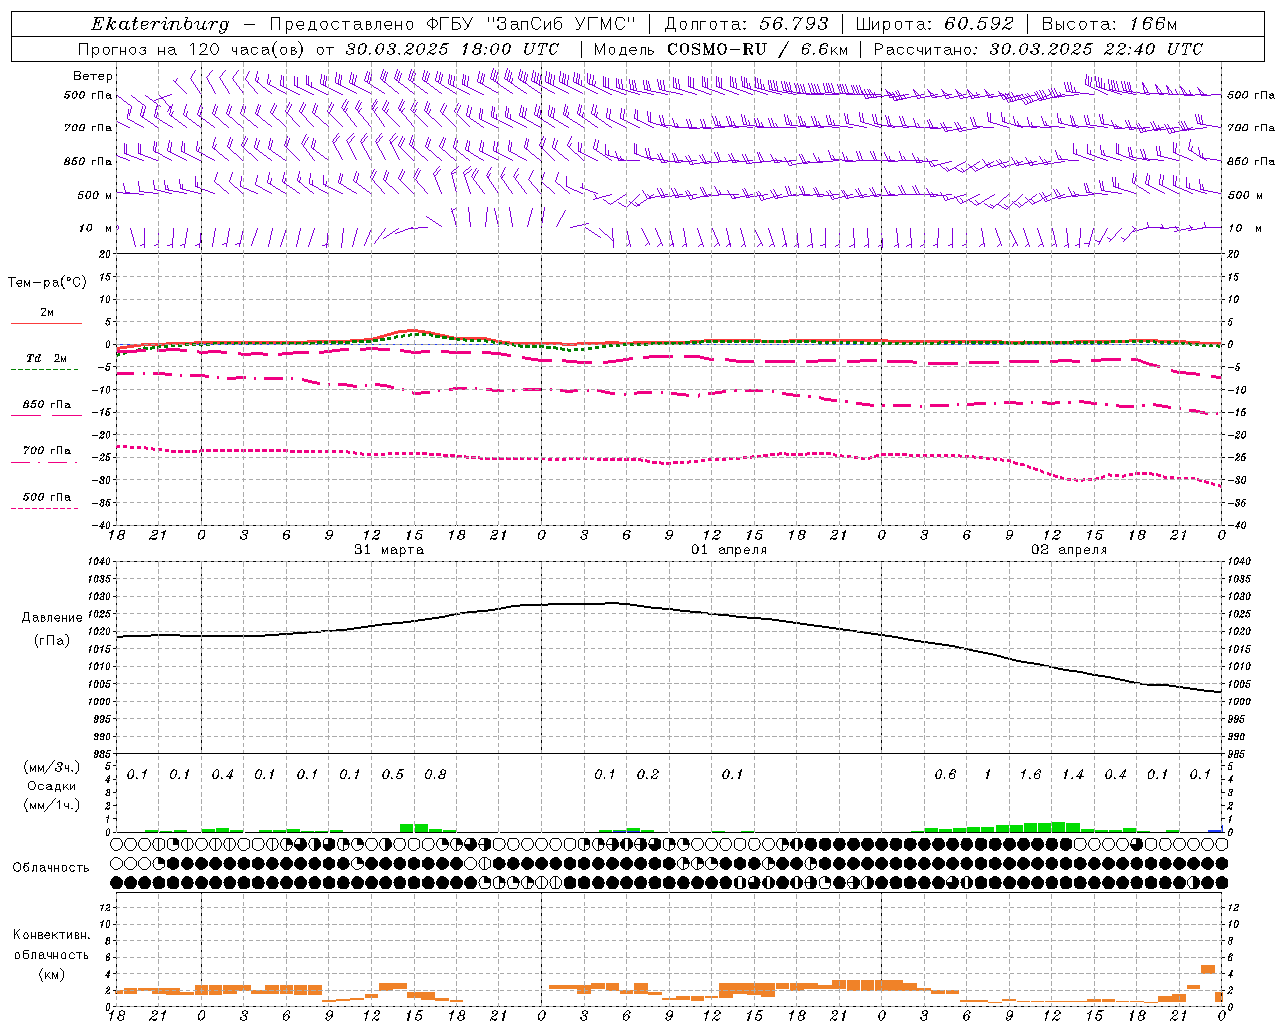Click the 31 марта date label

(x=389, y=550)
